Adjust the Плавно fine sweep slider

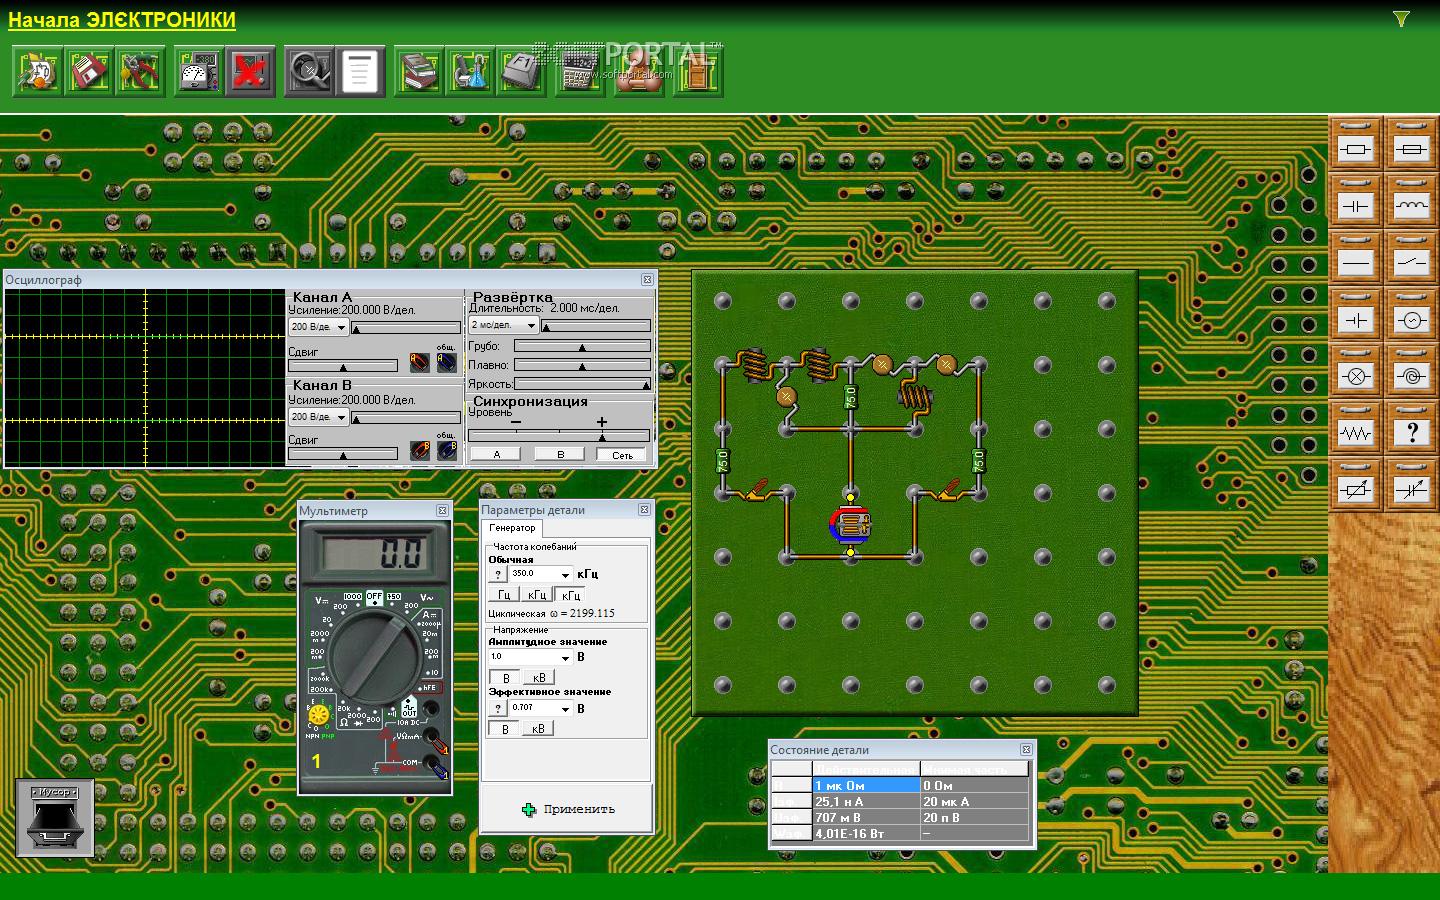pyautogui.click(x=582, y=365)
